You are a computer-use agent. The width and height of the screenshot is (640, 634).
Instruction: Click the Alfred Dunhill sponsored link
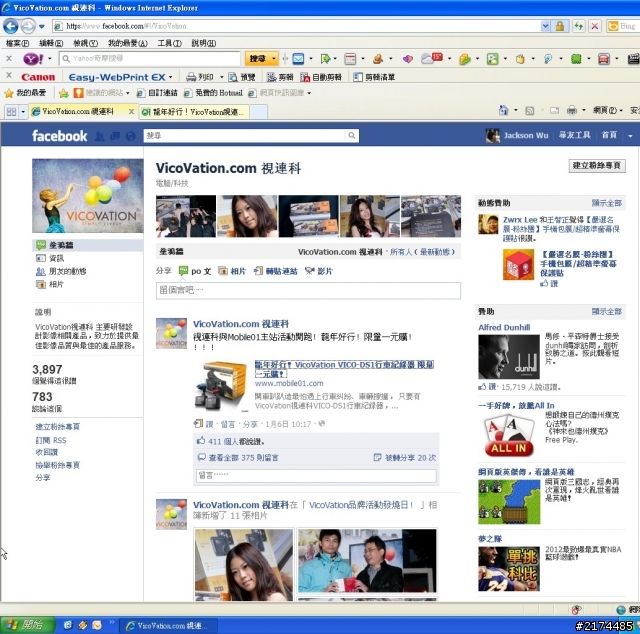(504, 327)
